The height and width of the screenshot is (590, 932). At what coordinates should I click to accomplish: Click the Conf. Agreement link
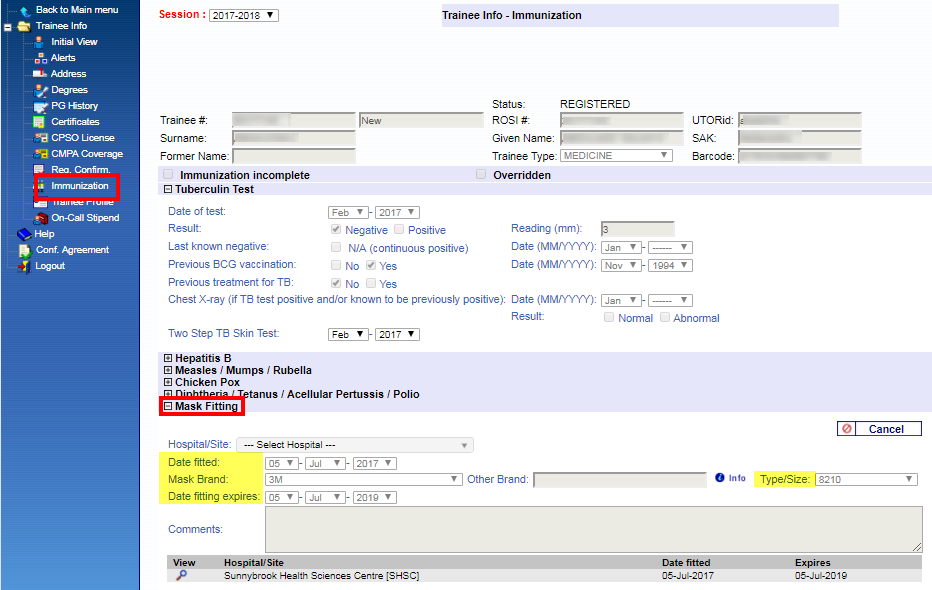[x=72, y=250]
